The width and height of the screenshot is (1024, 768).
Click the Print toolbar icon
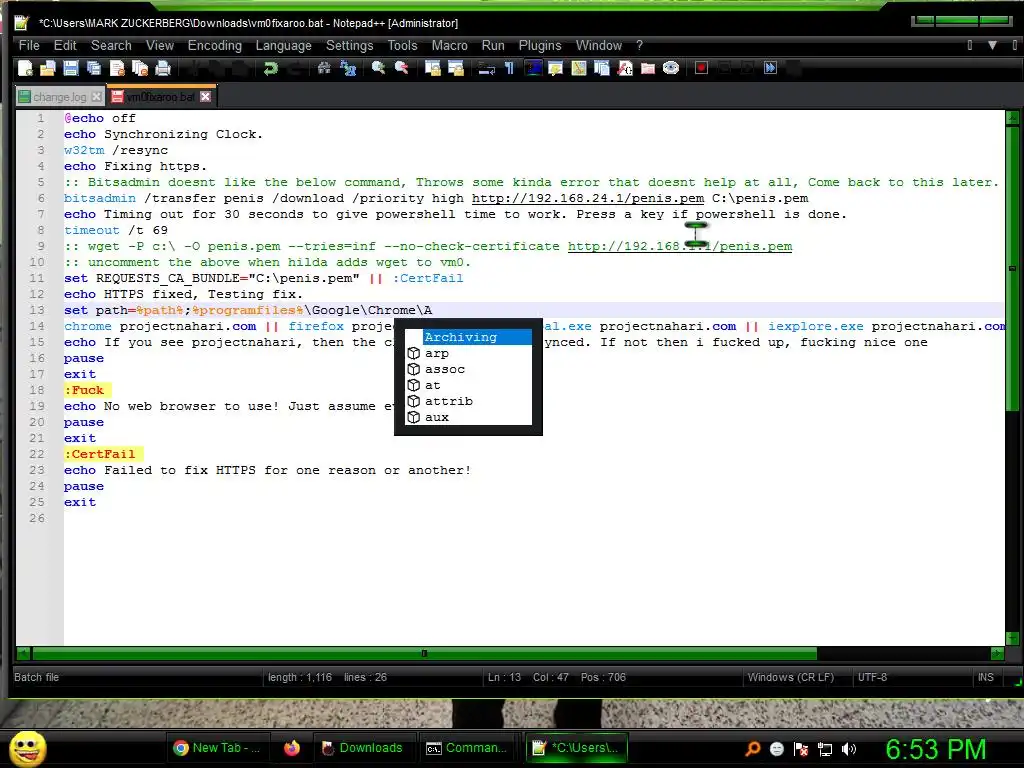point(163,68)
